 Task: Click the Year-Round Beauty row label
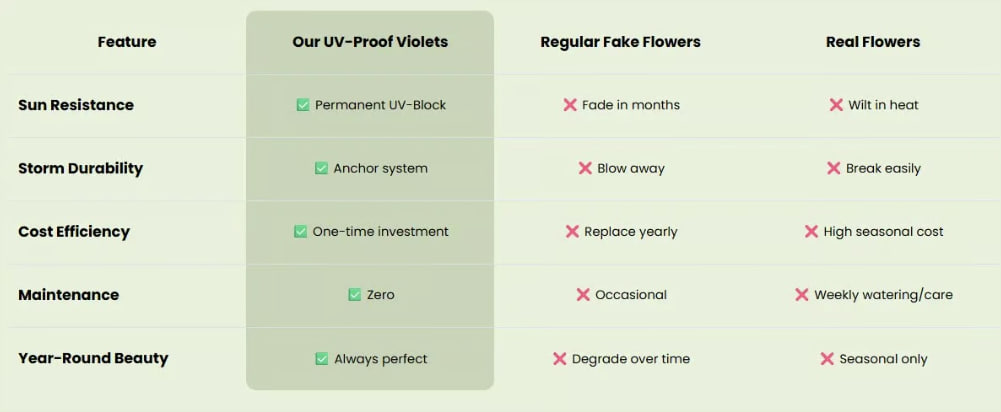click(x=93, y=358)
